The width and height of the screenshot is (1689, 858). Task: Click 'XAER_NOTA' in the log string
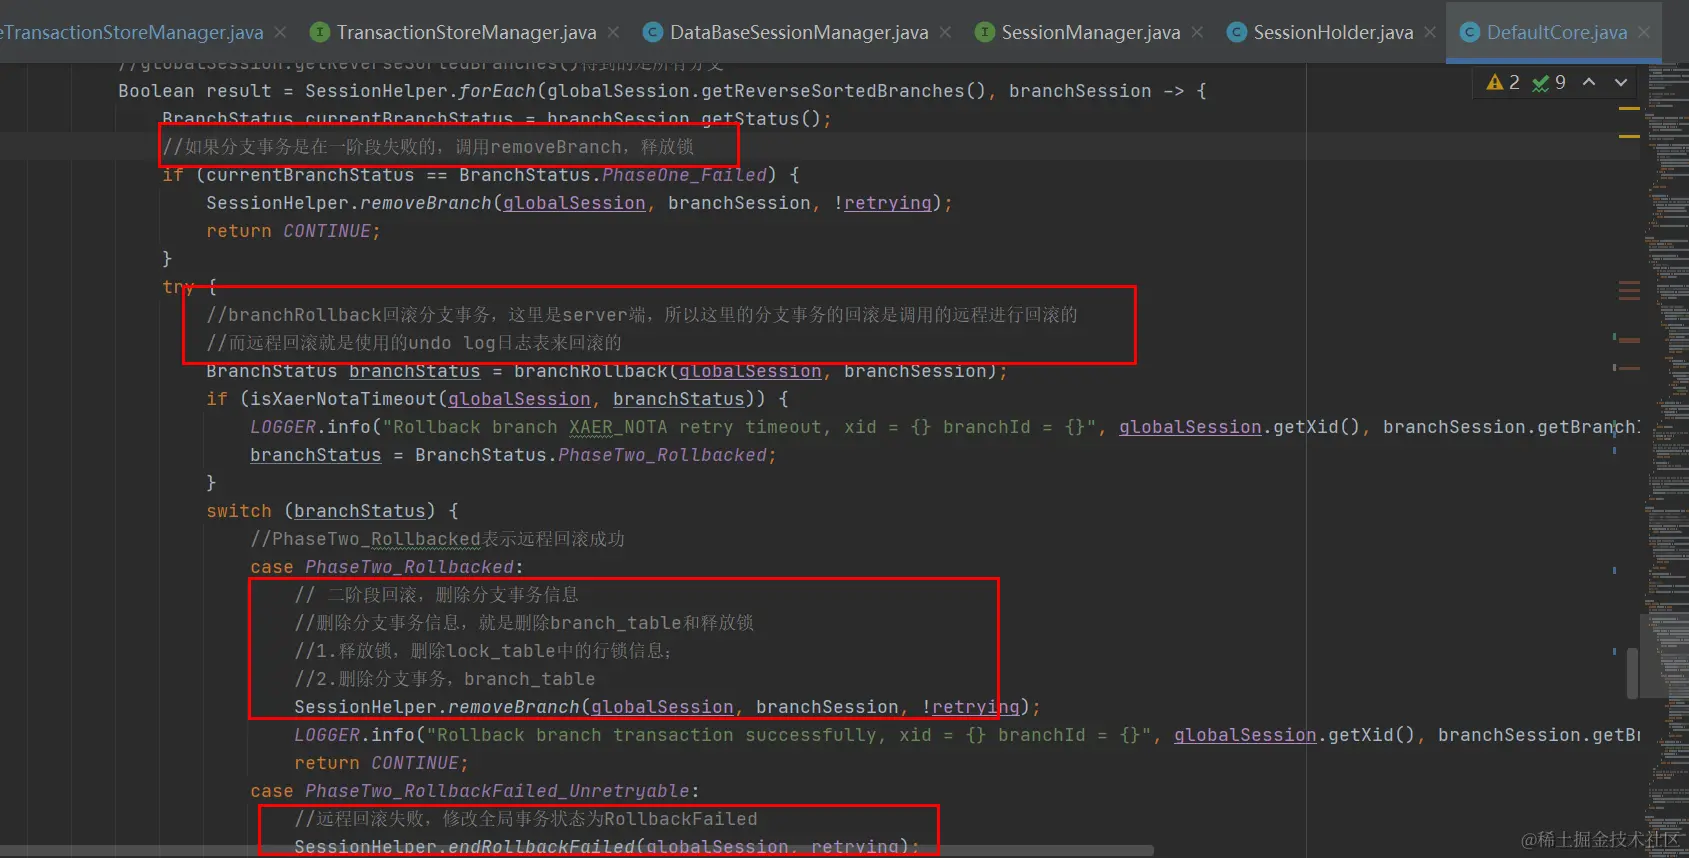point(618,427)
